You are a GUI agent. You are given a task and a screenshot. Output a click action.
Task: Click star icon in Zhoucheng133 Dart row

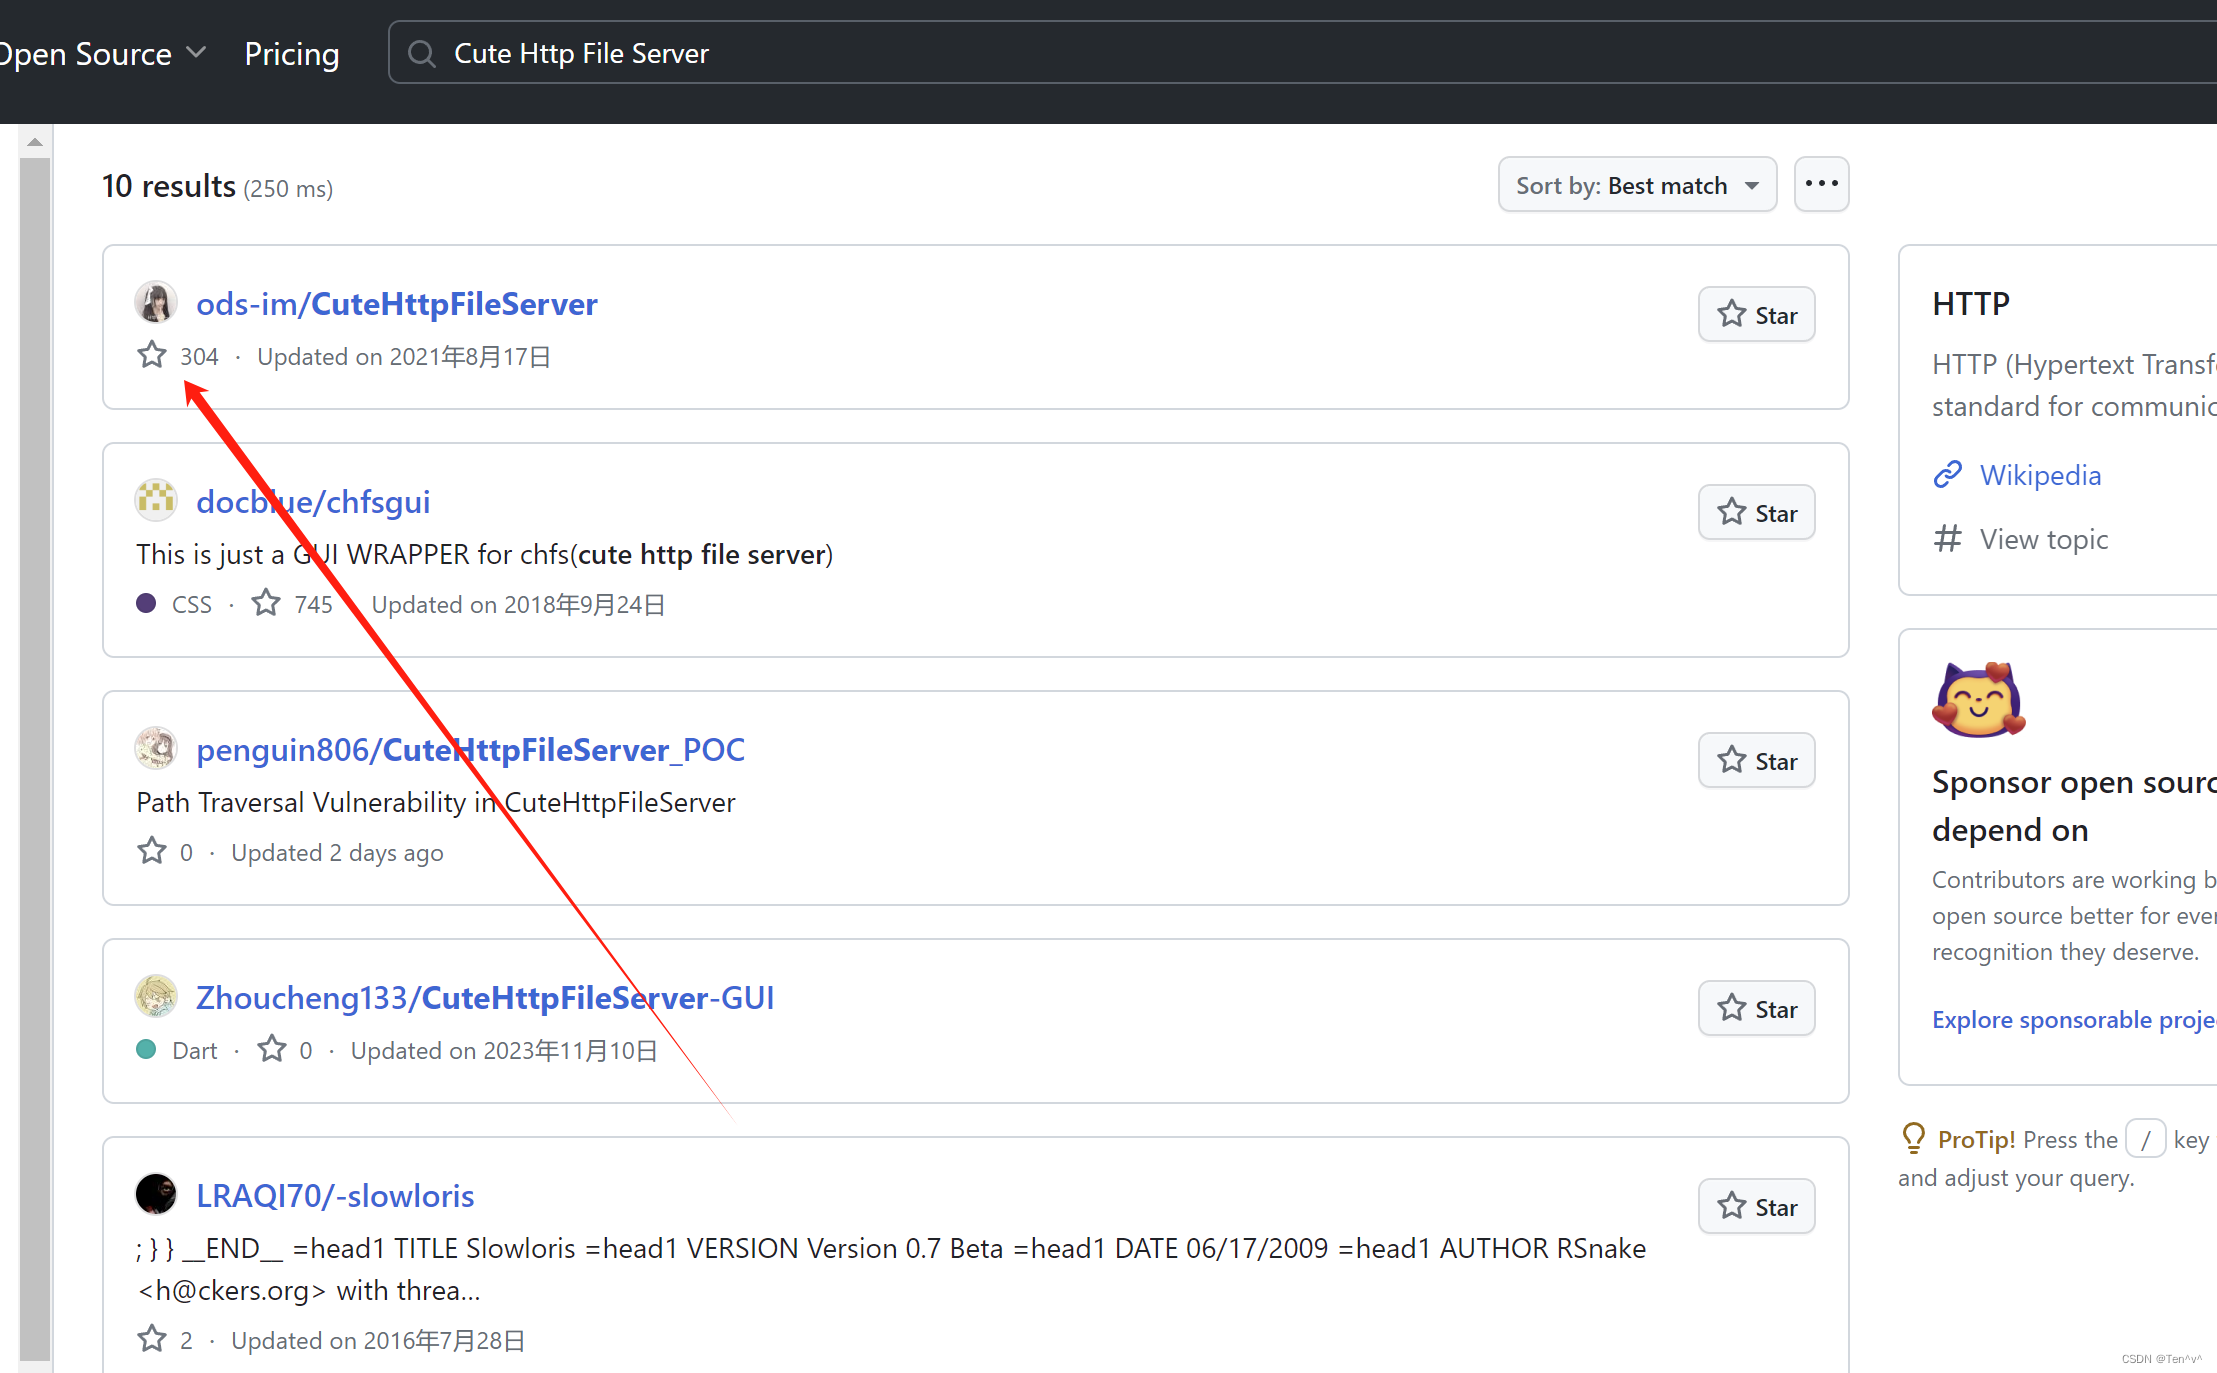(272, 1049)
